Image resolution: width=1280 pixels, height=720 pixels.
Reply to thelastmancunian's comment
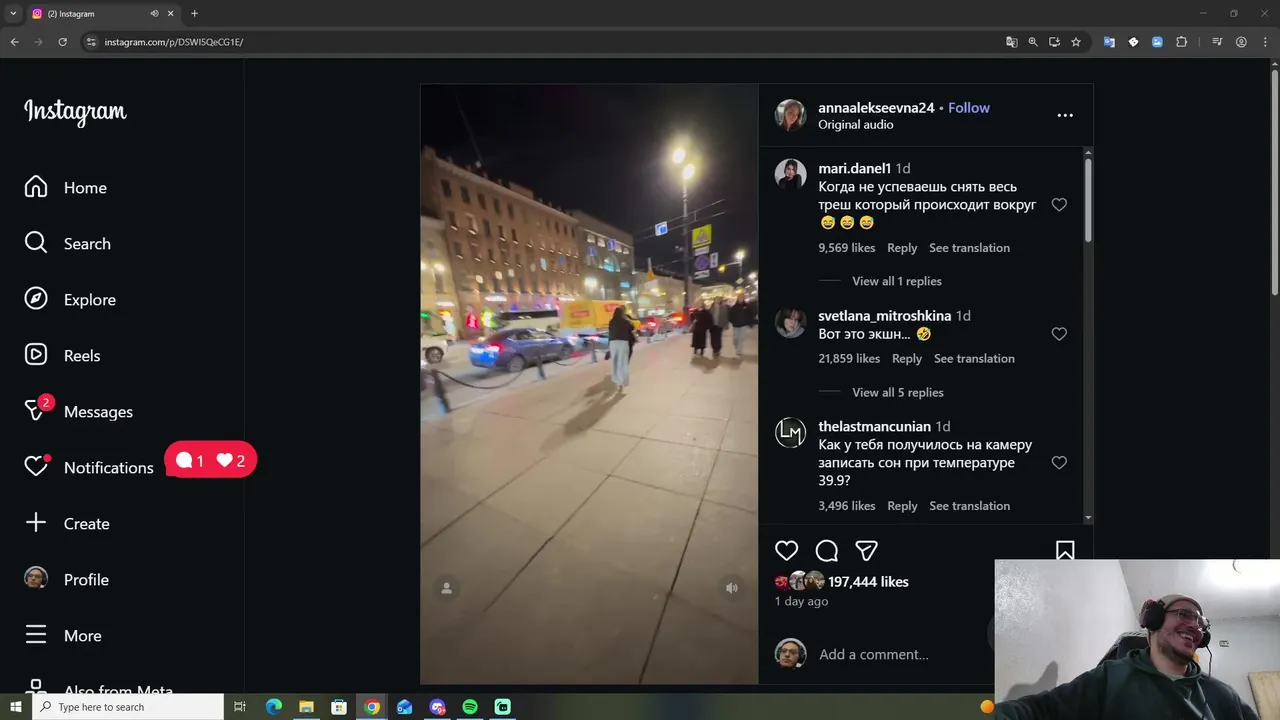click(902, 506)
